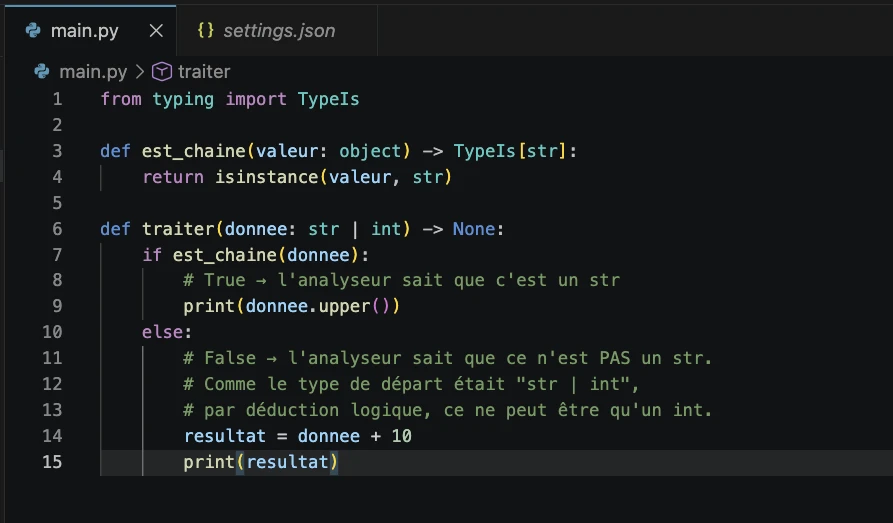Click the breadcrumb chevron separator after main.py

click(139, 72)
